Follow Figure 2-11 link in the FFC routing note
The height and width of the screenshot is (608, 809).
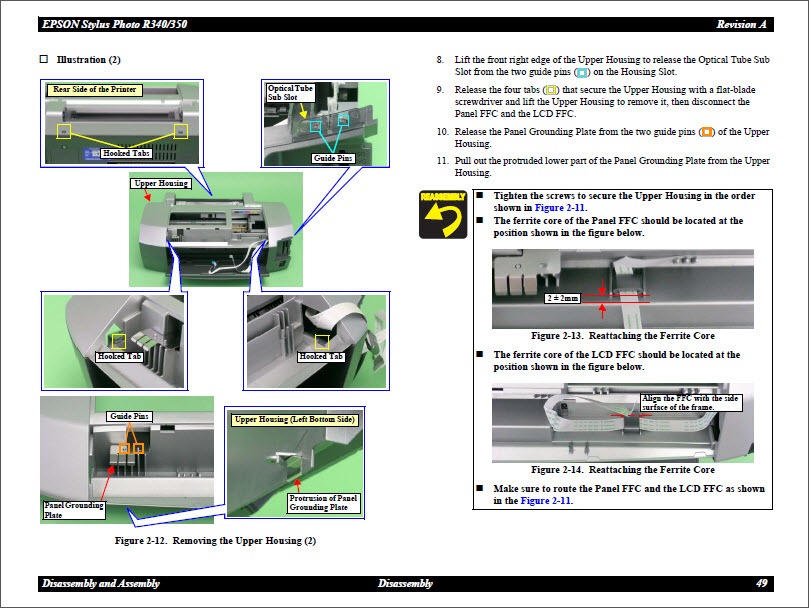(546, 501)
